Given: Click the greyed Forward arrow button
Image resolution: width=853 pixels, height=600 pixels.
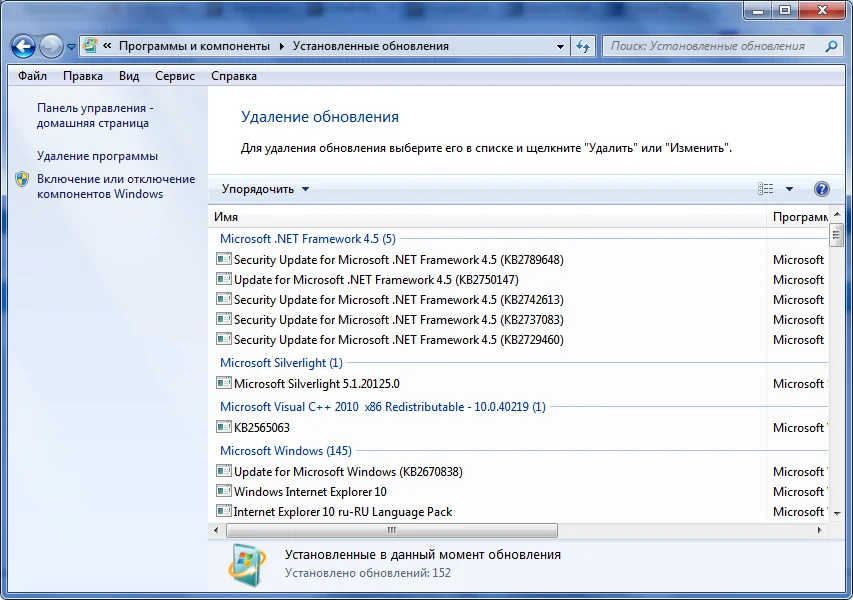Looking at the screenshot, I should tap(51, 47).
